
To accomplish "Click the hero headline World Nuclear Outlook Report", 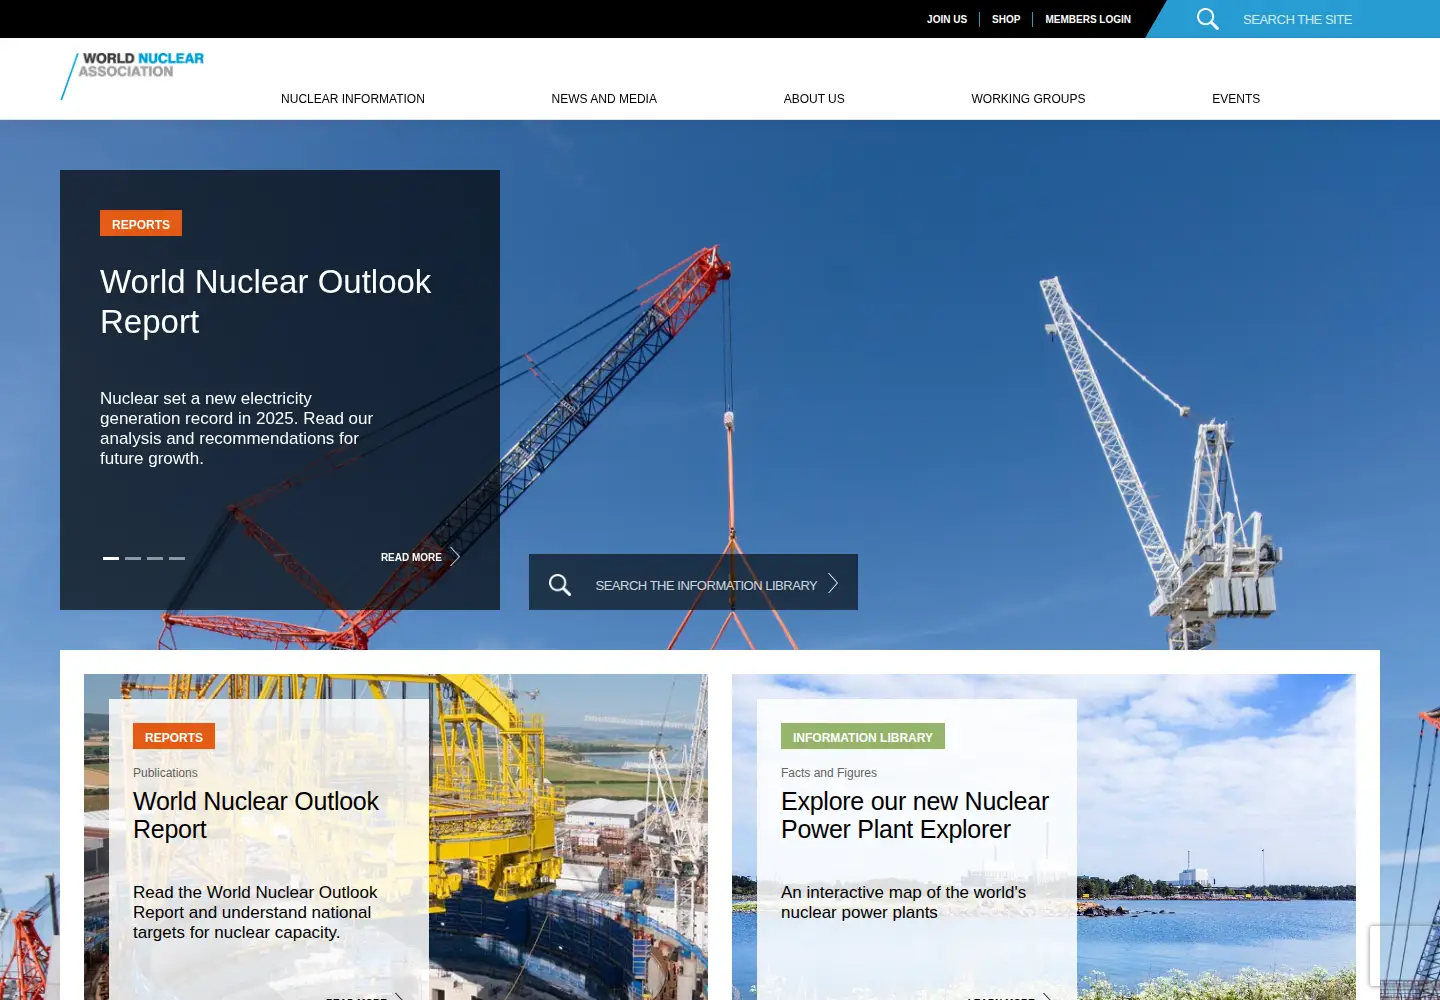I will pos(265,302).
